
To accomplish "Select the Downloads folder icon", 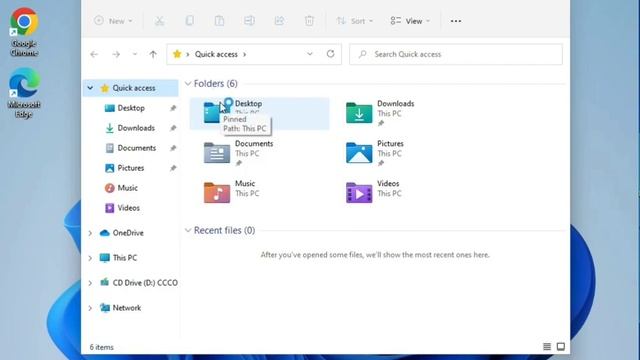I will [x=359, y=113].
